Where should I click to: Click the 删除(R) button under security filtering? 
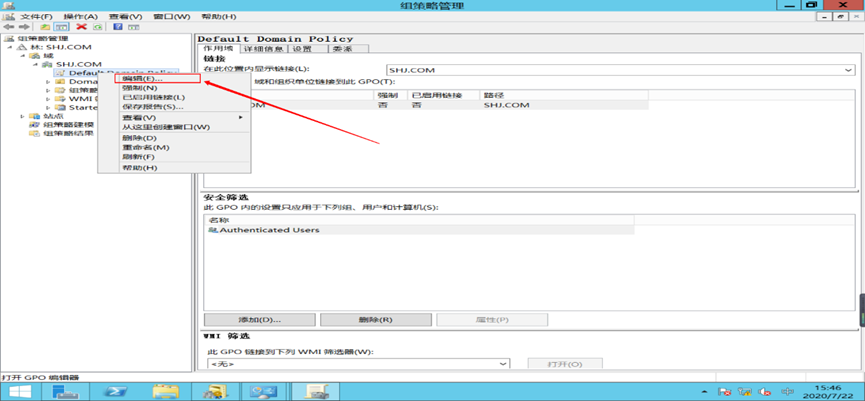[x=375, y=320]
